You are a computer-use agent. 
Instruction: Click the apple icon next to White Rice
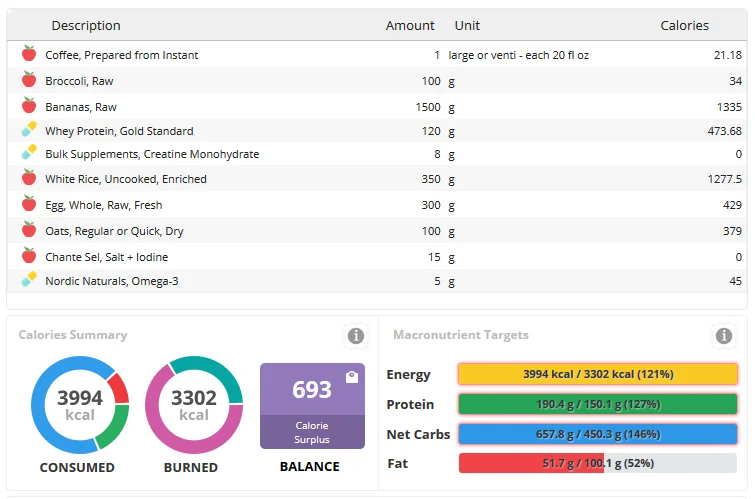point(29,178)
